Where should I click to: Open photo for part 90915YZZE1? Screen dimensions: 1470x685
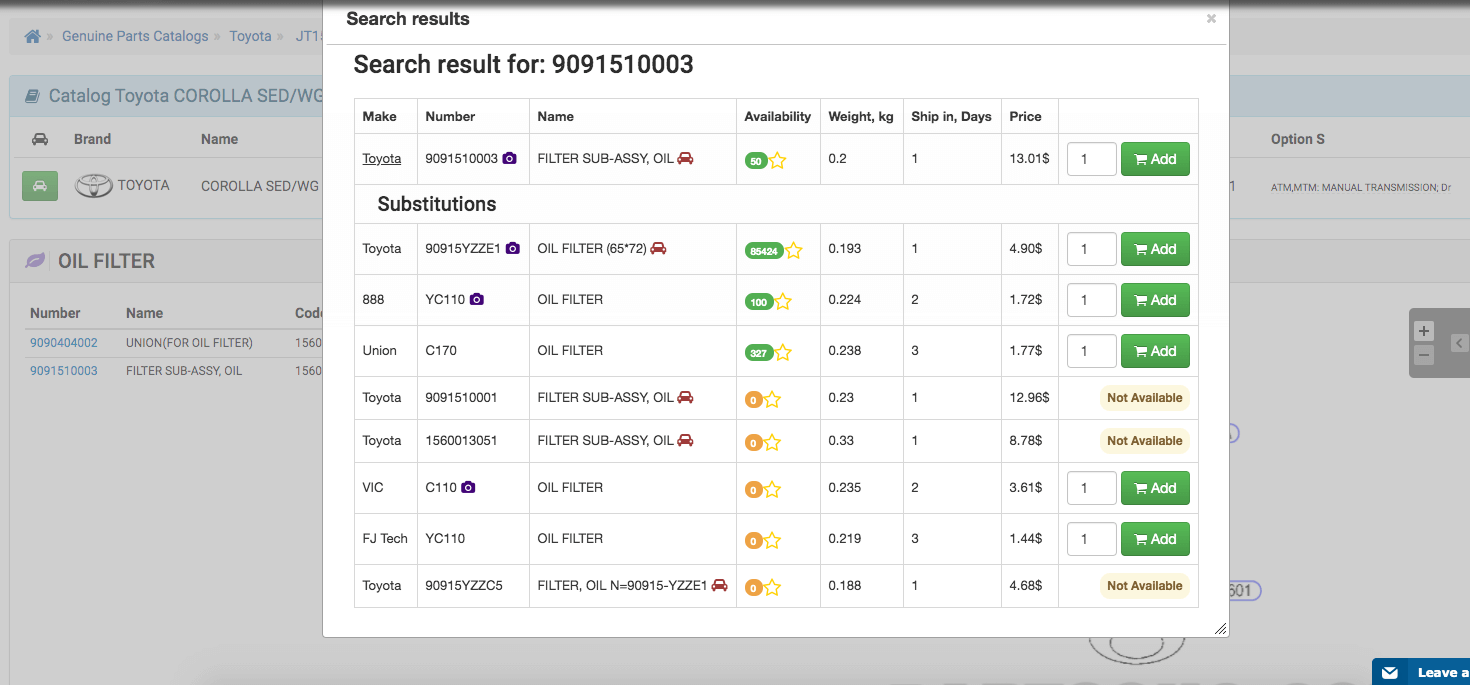pyautogui.click(x=512, y=248)
